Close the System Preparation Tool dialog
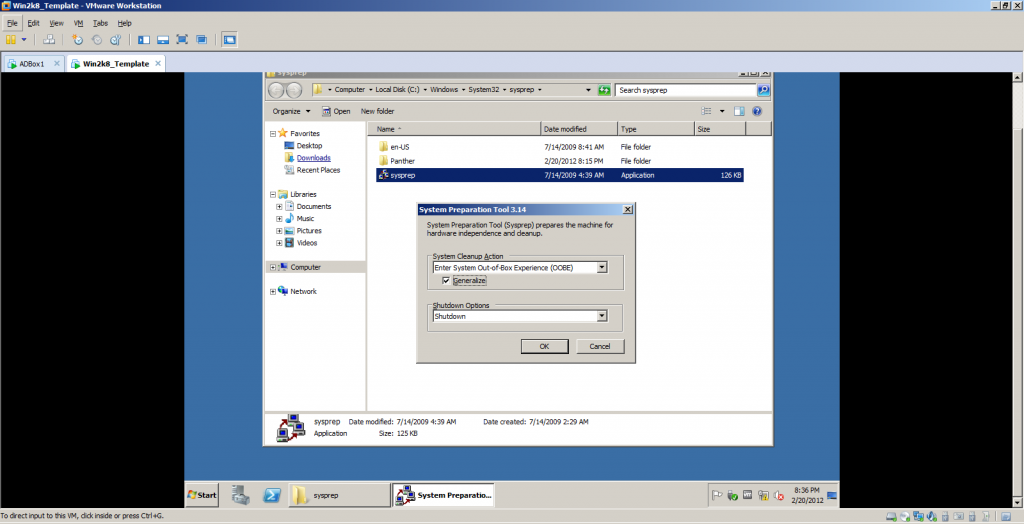 pyautogui.click(x=628, y=210)
